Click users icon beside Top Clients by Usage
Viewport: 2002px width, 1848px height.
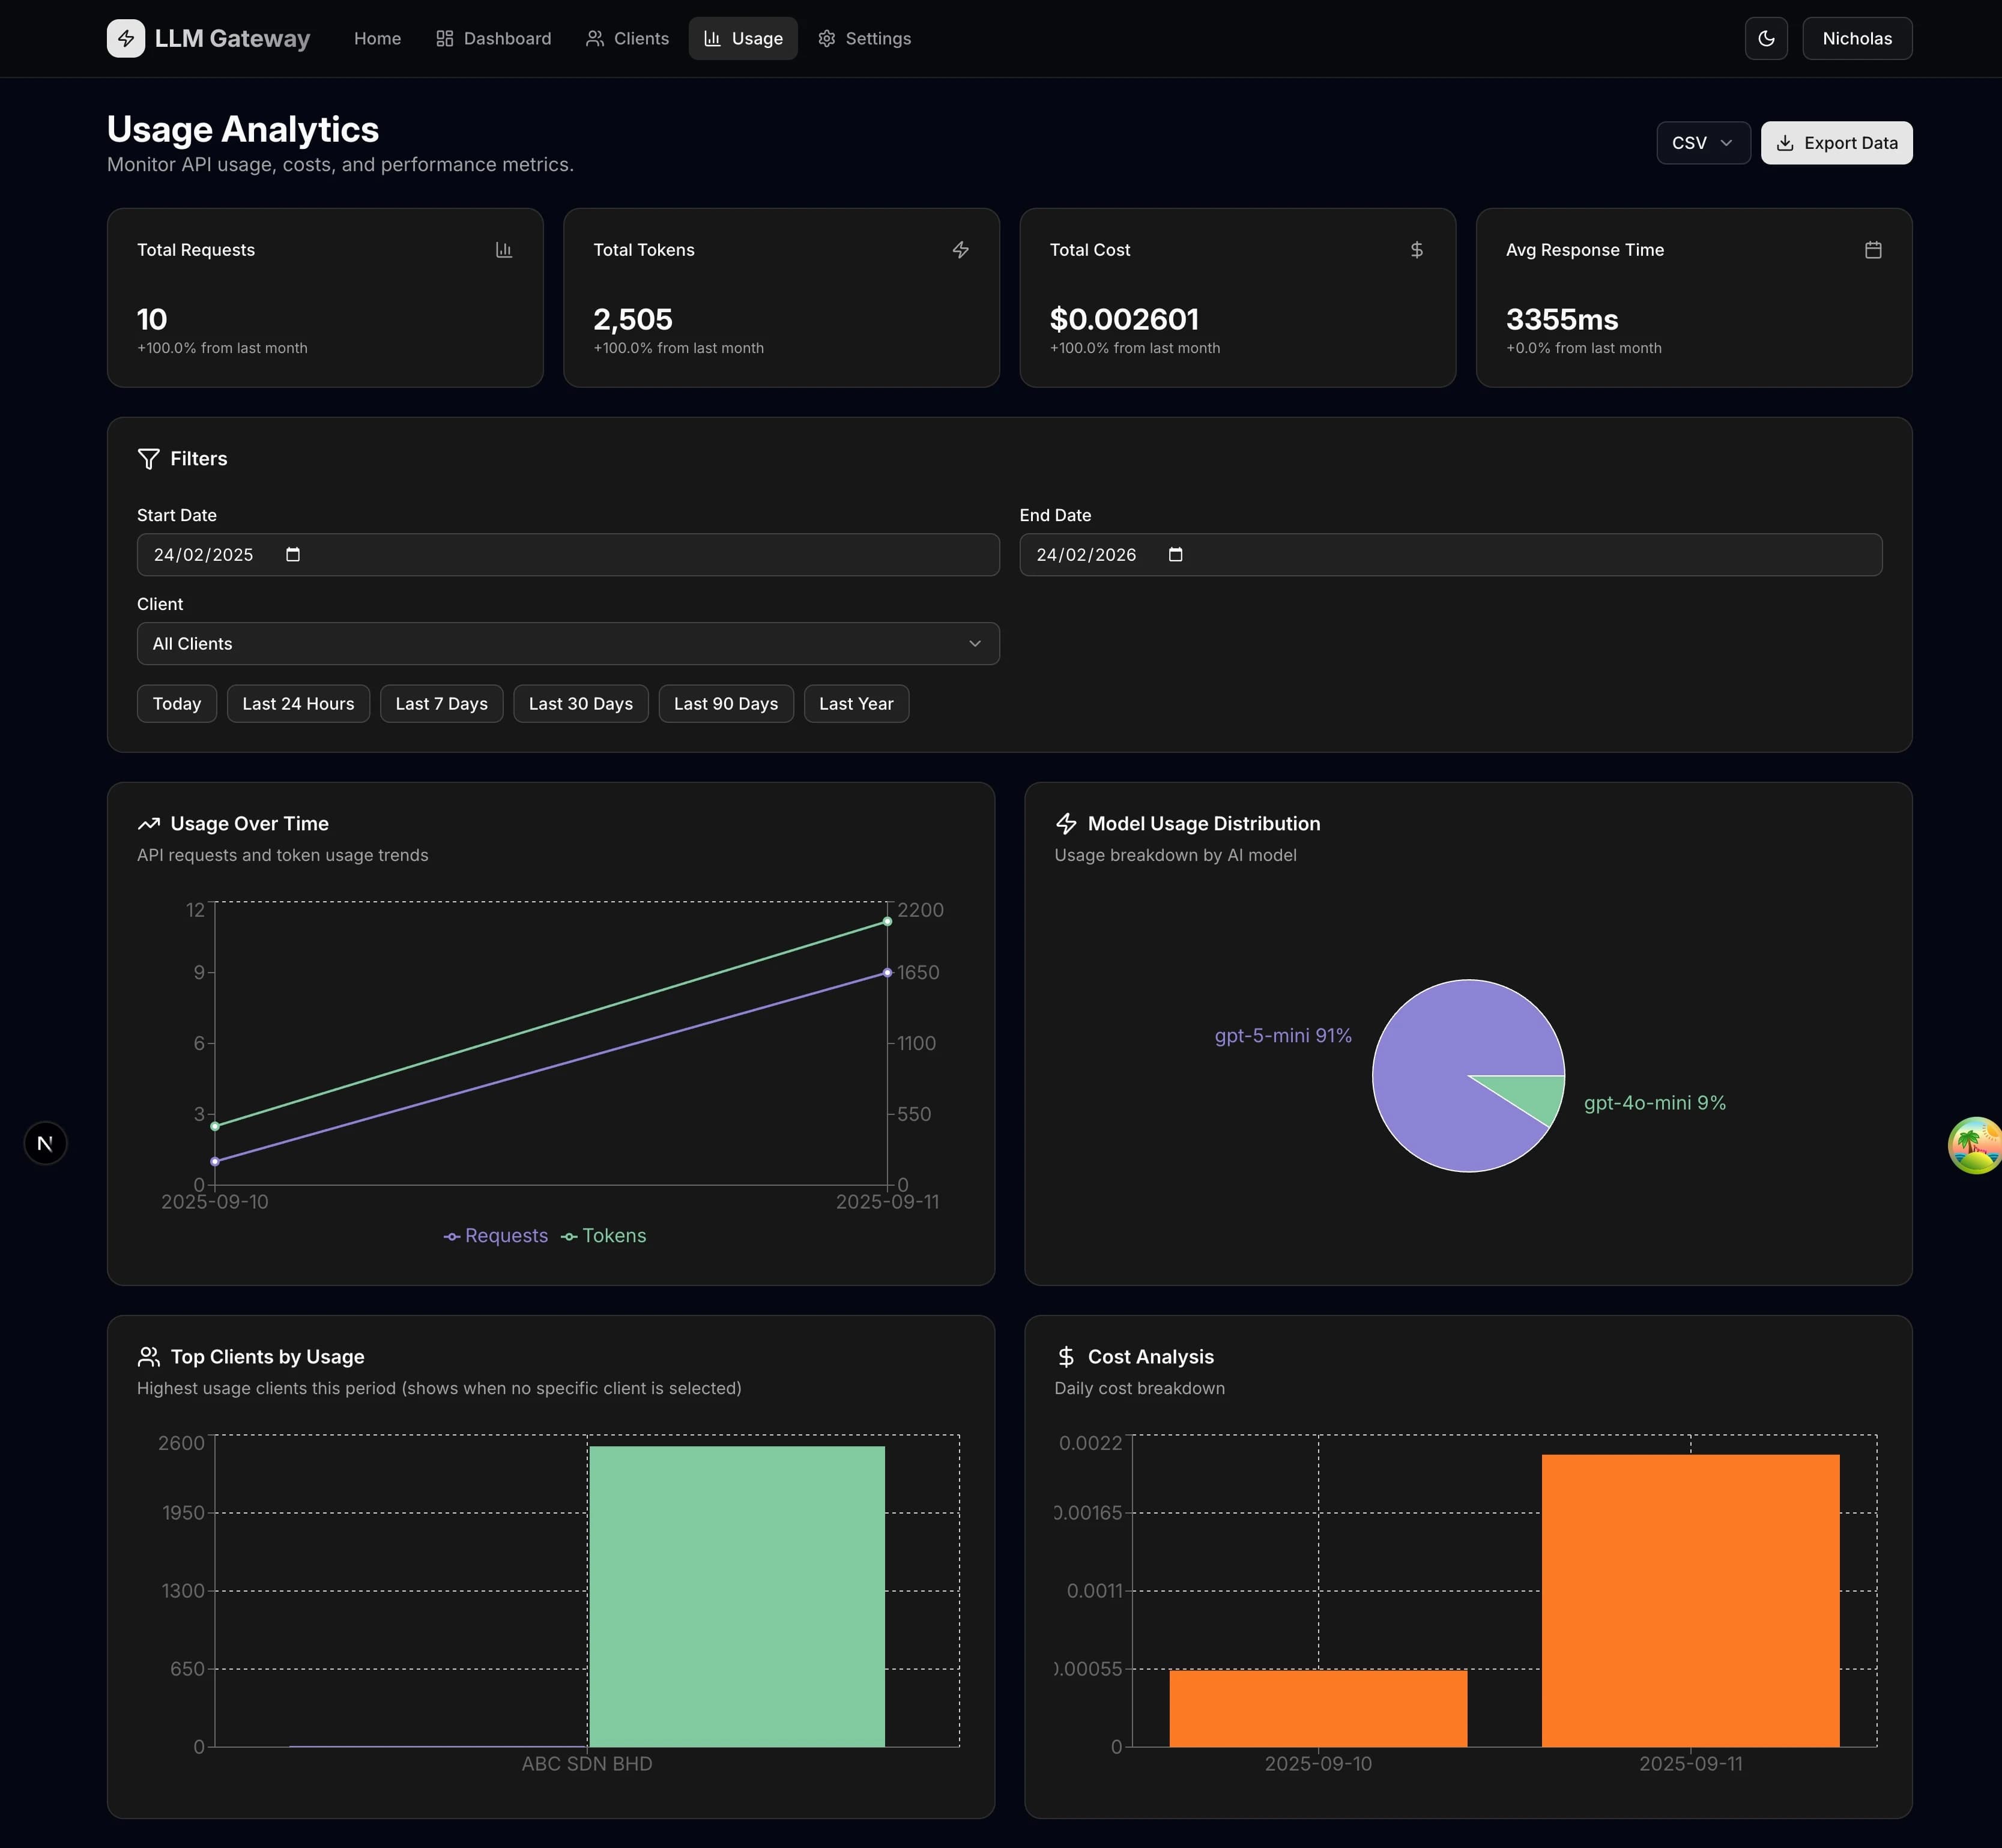tap(148, 1356)
